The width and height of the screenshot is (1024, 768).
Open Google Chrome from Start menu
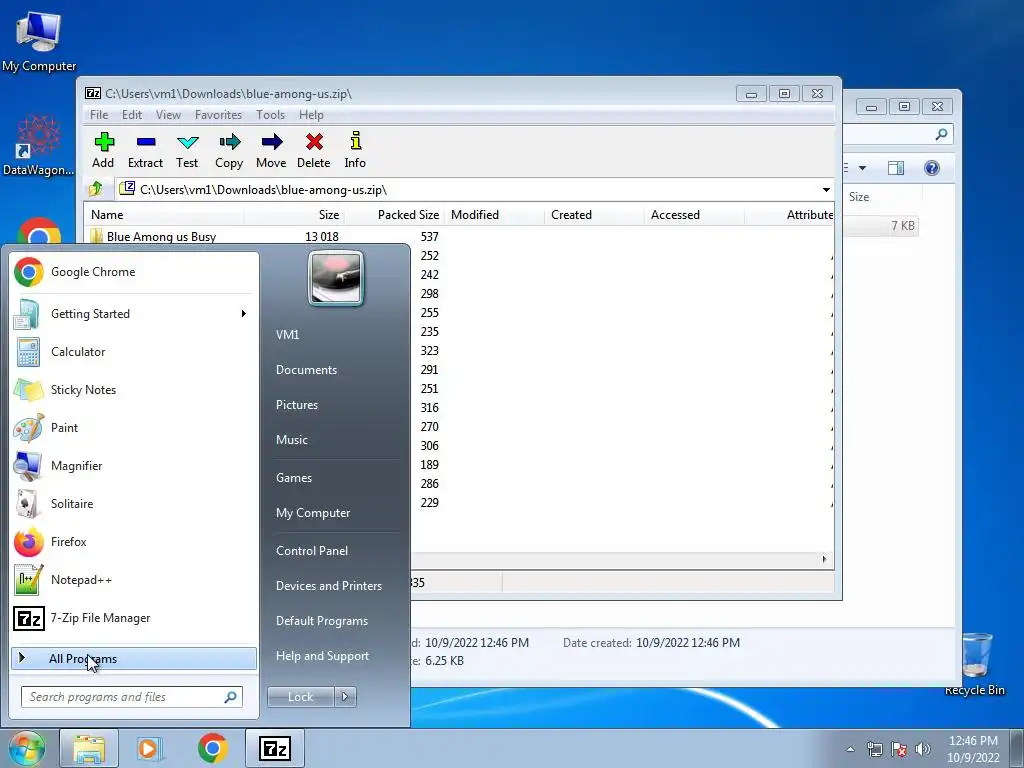133,272
